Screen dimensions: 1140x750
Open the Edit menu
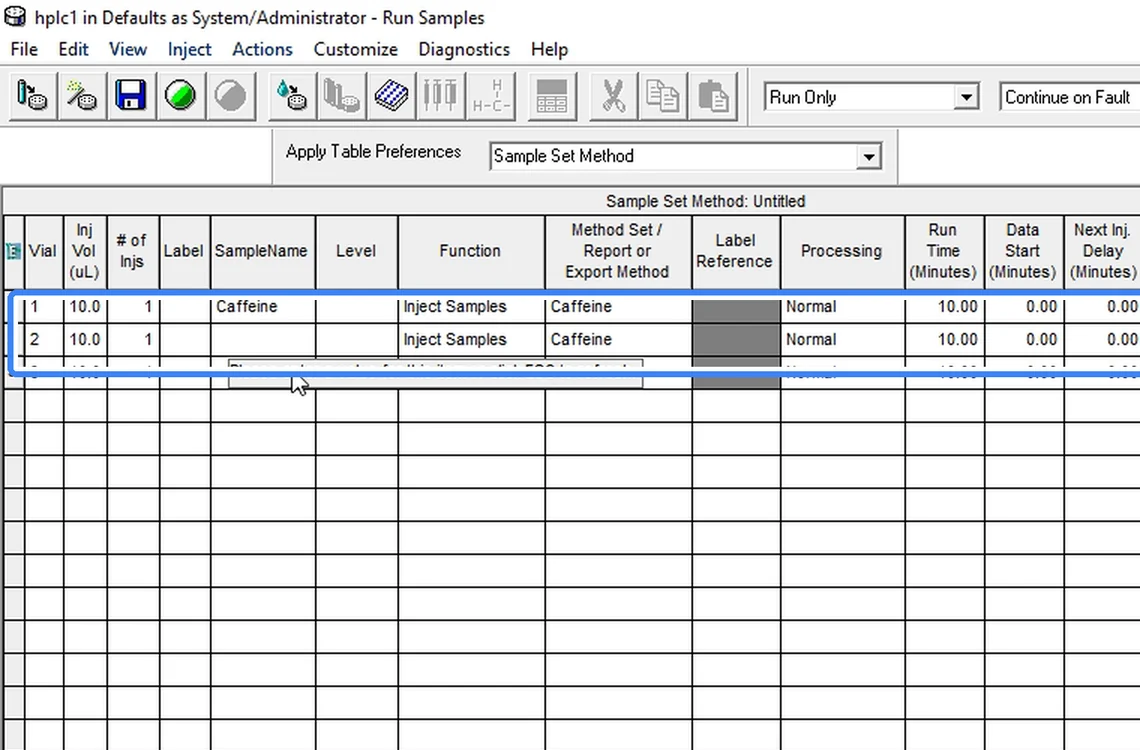click(73, 49)
